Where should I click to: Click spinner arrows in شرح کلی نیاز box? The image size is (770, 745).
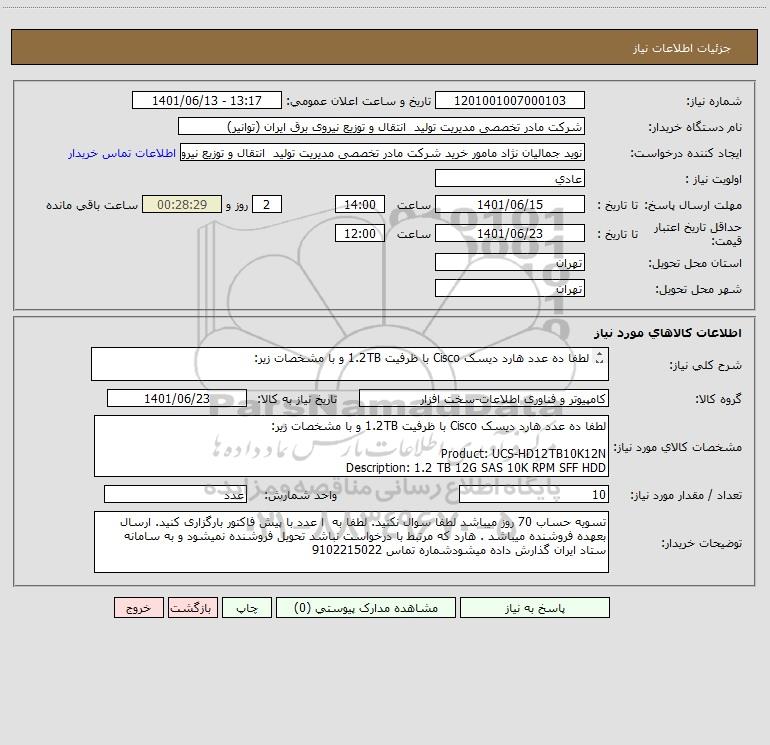tap(599, 359)
